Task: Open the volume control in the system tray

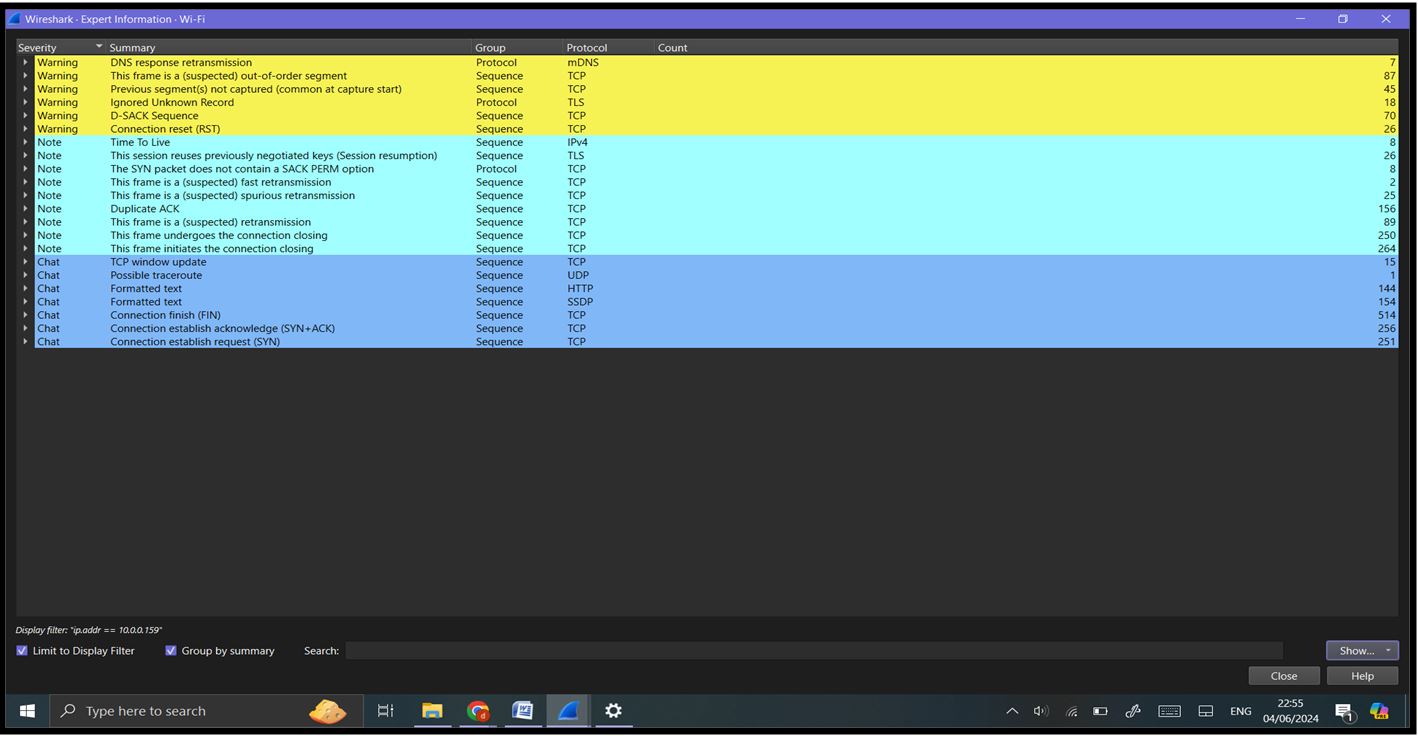Action: click(1040, 711)
